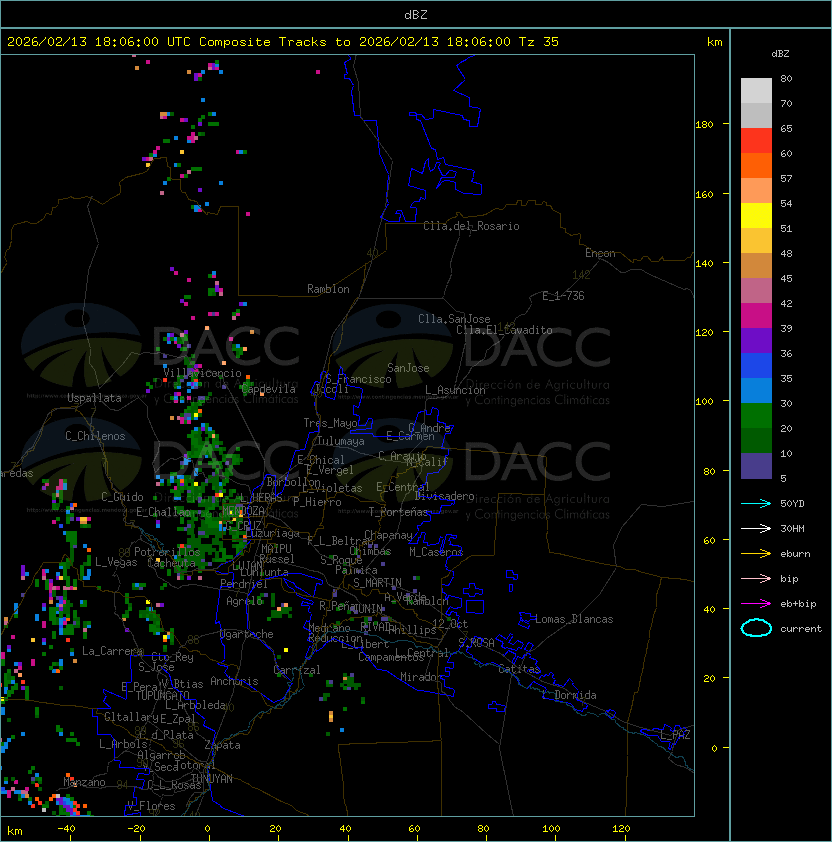Viewport: 832px width, 842px height.
Task: Click the Encon place label
Action: pos(600,253)
